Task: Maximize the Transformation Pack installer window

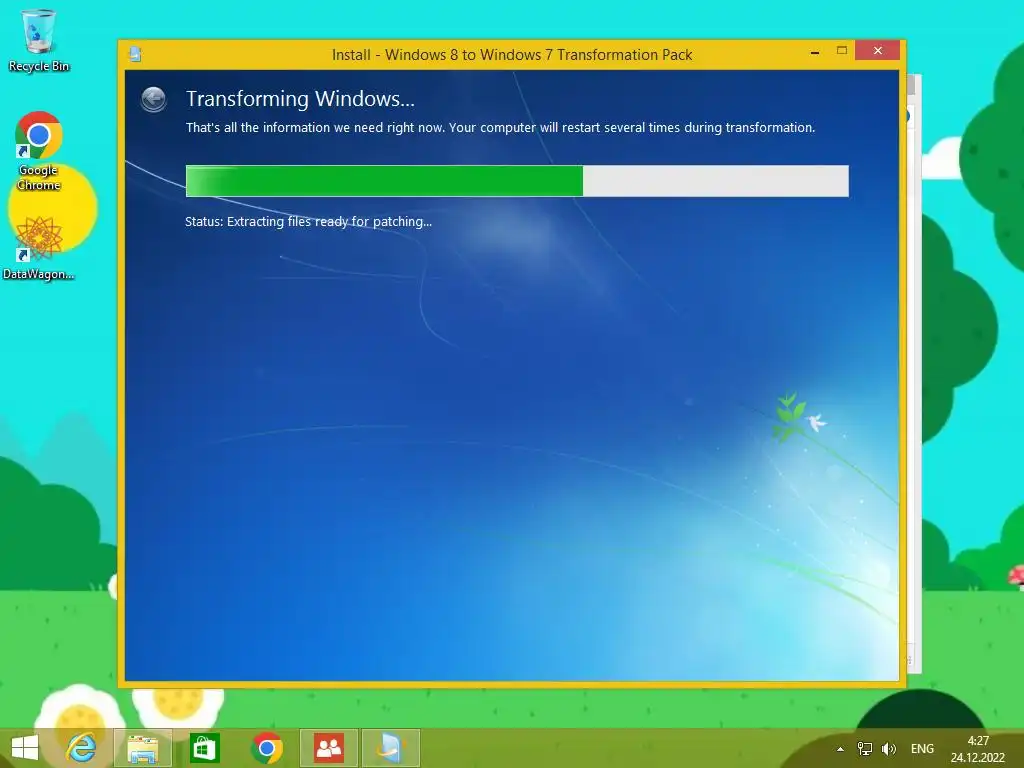Action: click(x=842, y=50)
